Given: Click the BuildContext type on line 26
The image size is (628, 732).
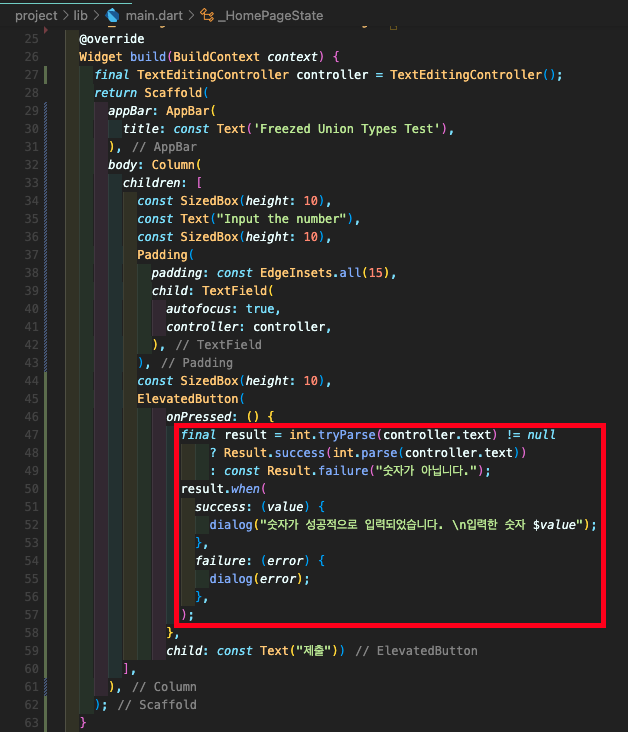Looking at the screenshot, I should (x=216, y=57).
